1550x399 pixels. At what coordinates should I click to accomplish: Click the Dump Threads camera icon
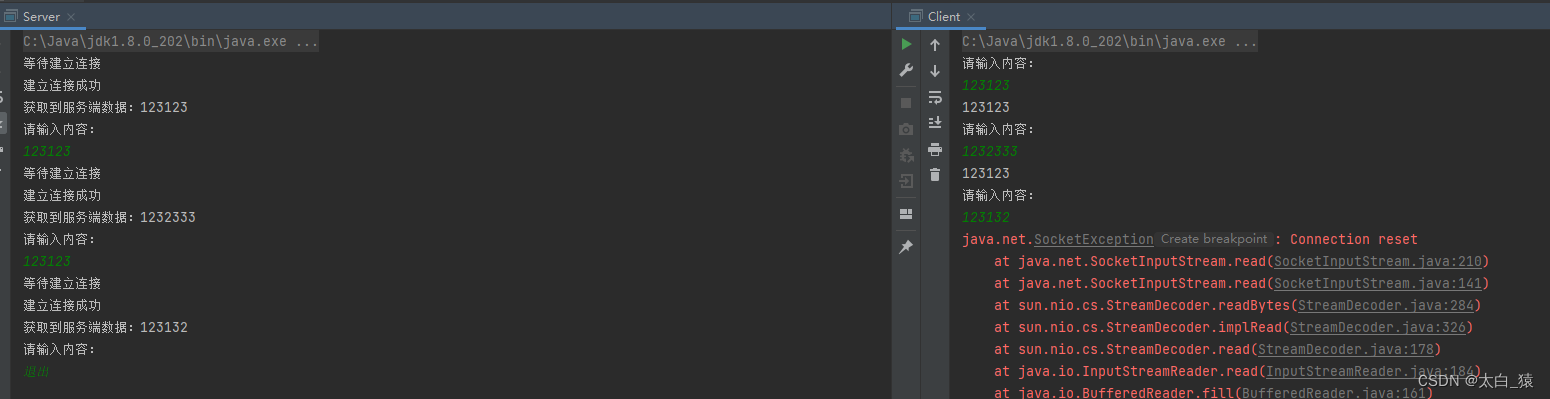(906, 129)
